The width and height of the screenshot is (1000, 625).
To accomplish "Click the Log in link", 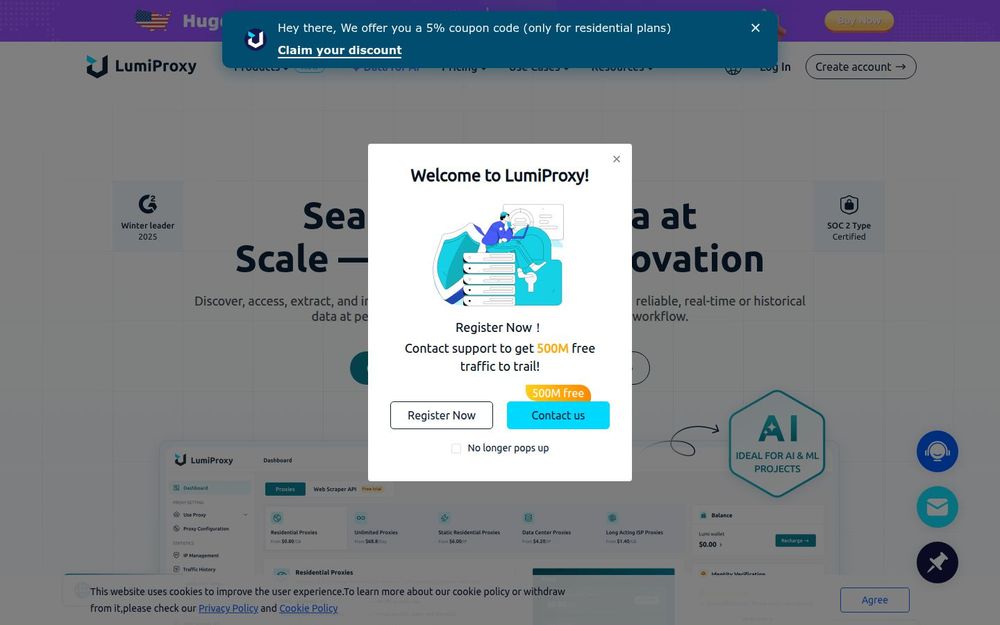I will pyautogui.click(x=775, y=67).
